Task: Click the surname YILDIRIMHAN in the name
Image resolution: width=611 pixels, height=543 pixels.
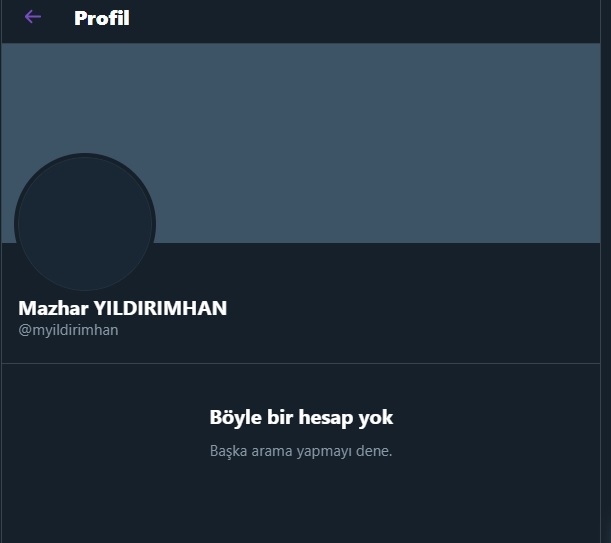Action: pos(160,308)
